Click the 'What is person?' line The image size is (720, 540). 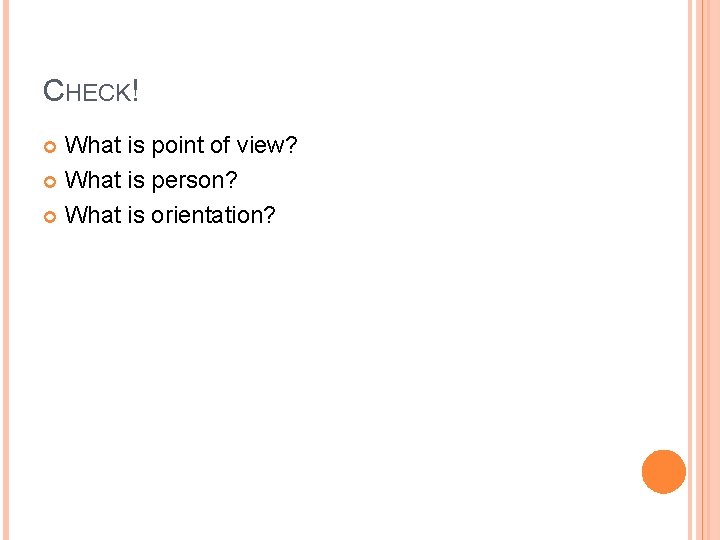coord(151,181)
